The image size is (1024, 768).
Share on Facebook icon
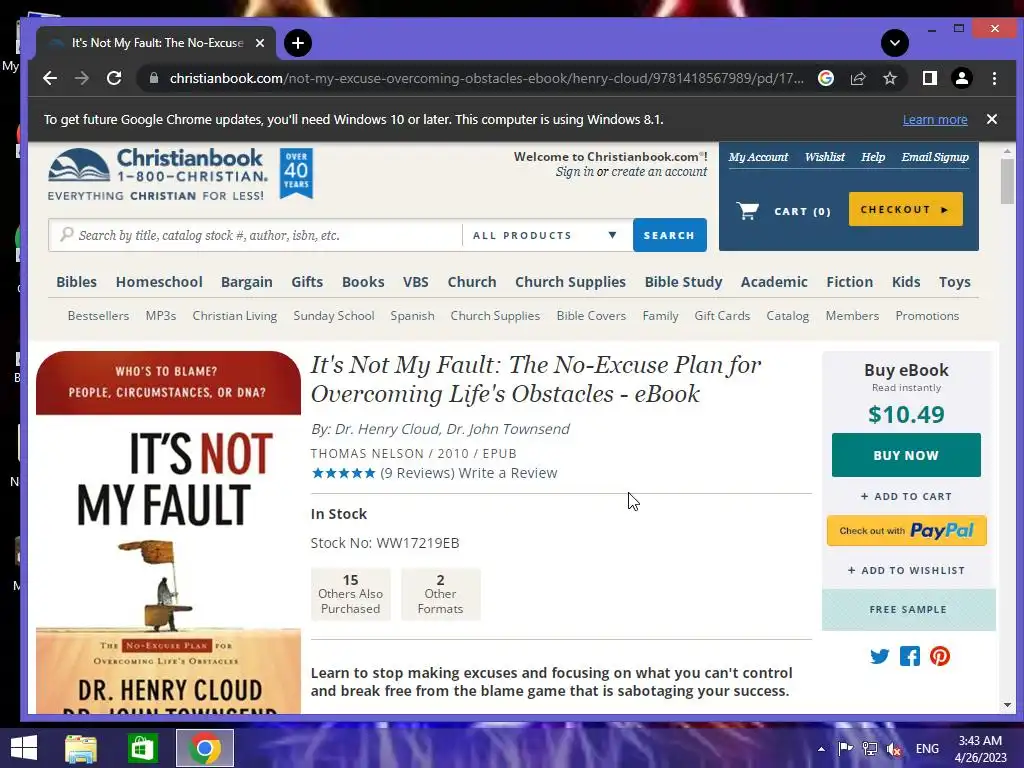point(909,656)
